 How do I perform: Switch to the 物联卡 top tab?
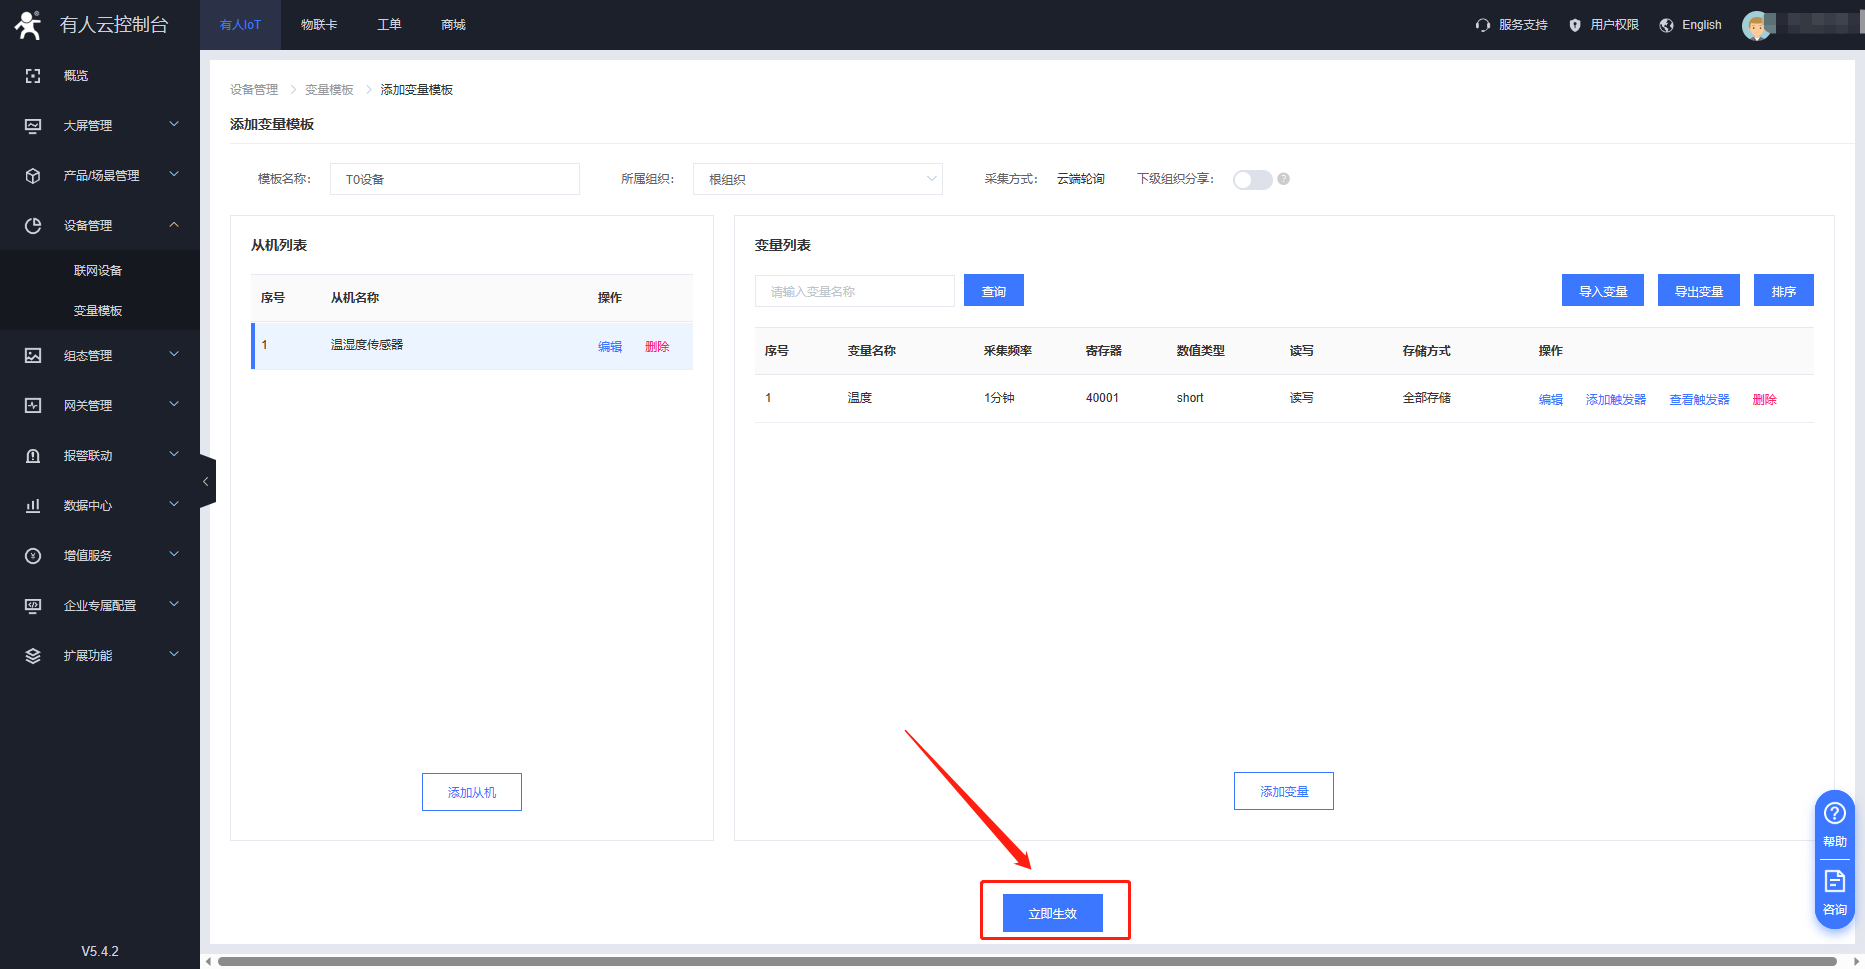coord(319,25)
